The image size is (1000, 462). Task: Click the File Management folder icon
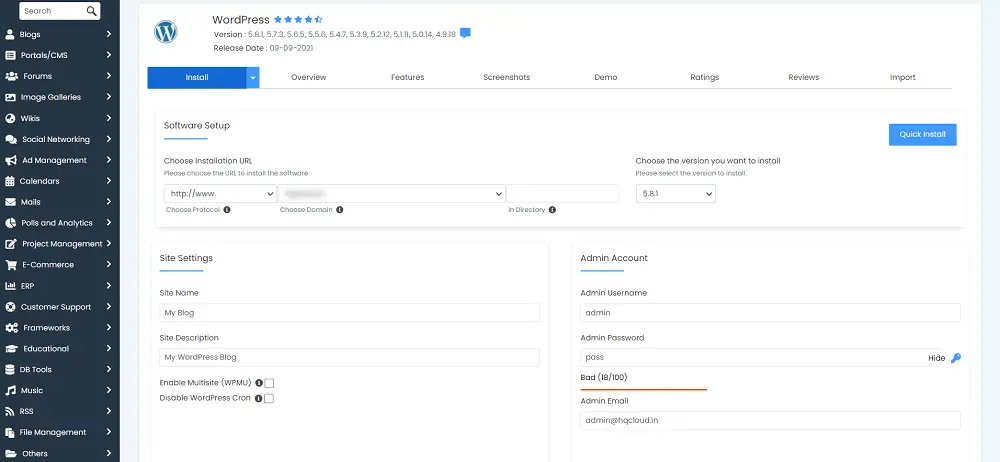coord(10,432)
